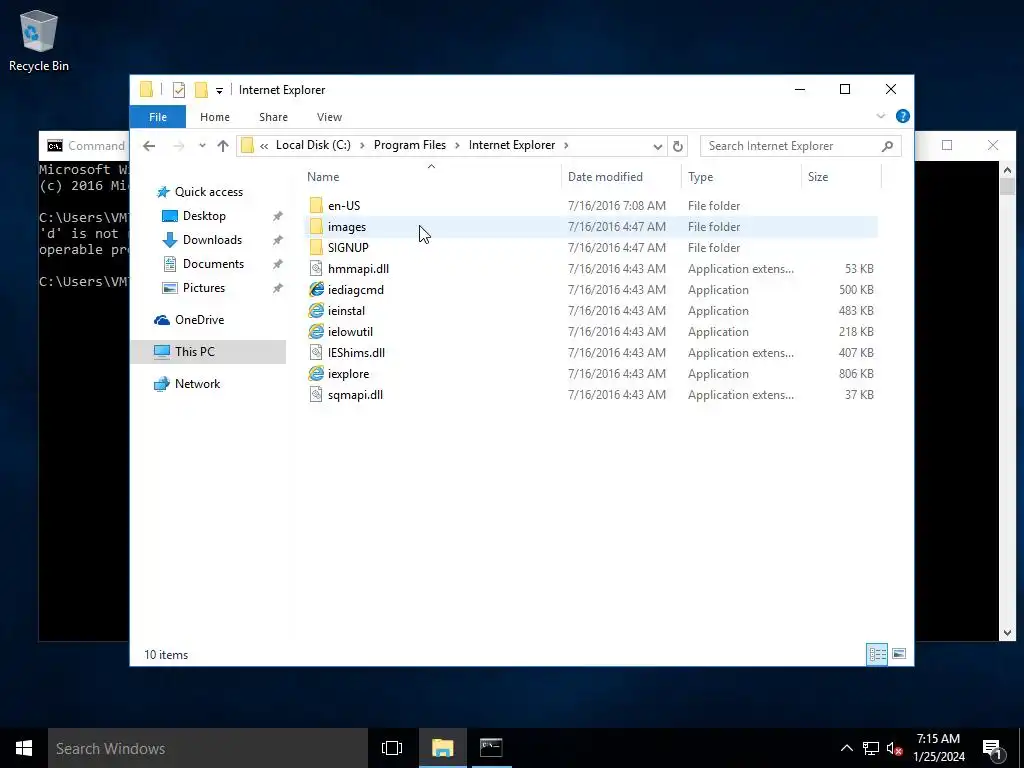Open the address bar history dropdown
This screenshot has height=768, width=1024.
(x=658, y=146)
